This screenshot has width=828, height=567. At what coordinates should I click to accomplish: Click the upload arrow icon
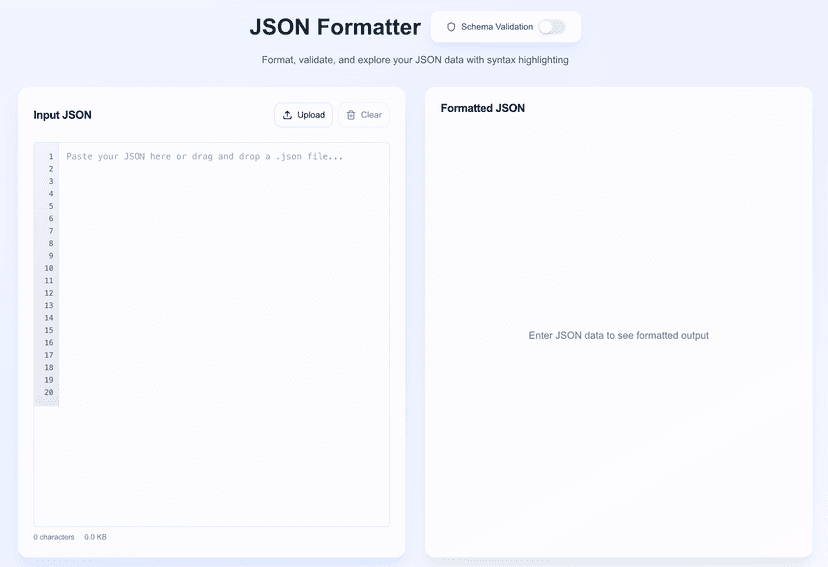[288, 115]
